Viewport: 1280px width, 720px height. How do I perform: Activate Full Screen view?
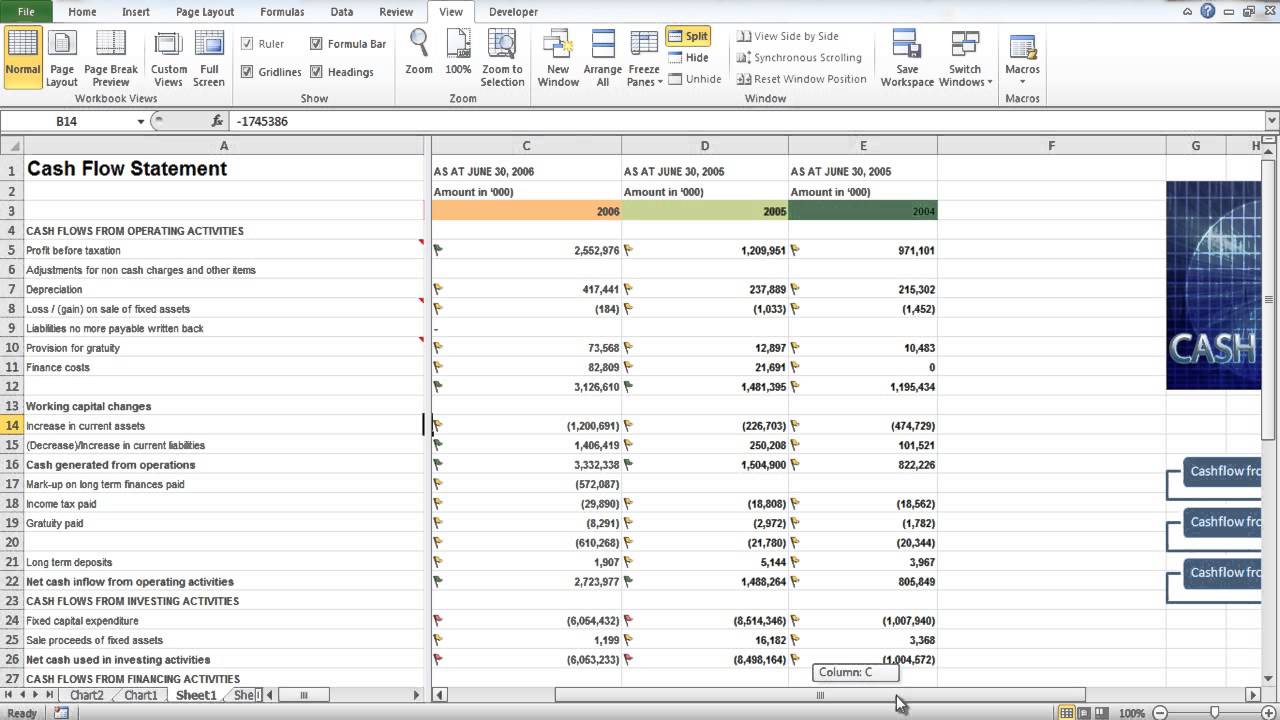coord(208,55)
